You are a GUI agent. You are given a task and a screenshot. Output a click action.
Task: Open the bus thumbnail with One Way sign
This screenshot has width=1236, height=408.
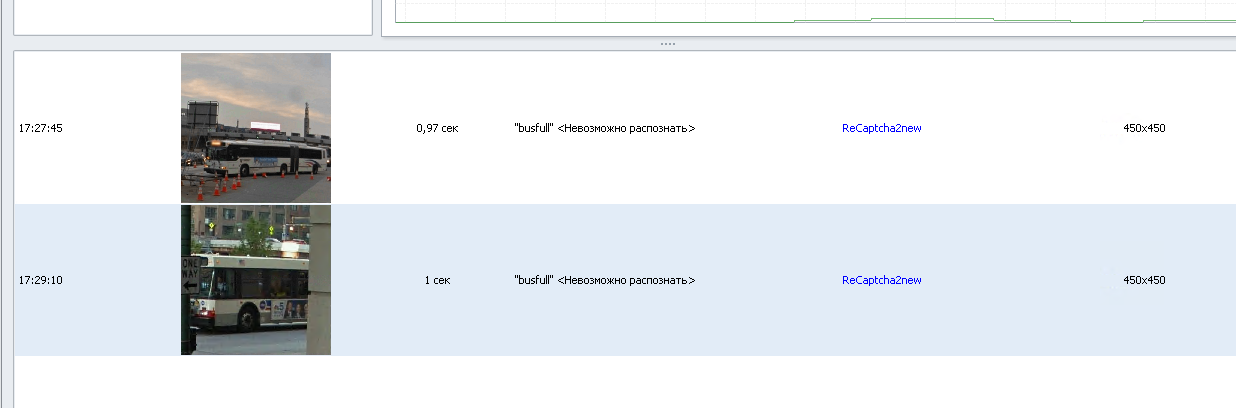point(256,280)
